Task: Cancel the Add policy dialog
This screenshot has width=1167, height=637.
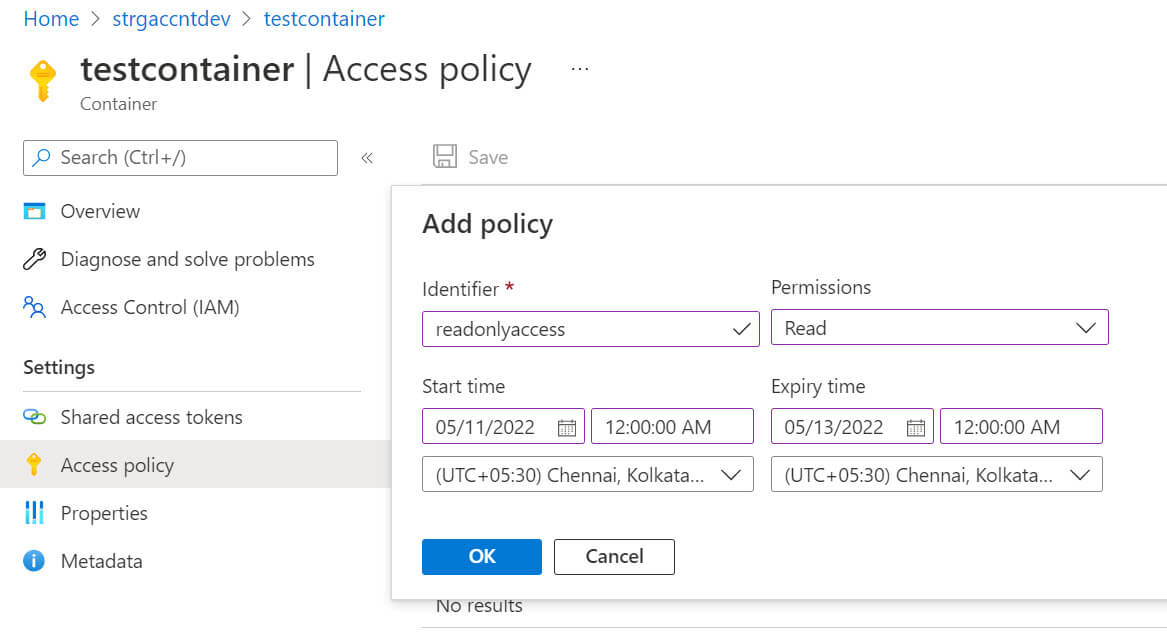Action: tap(614, 557)
